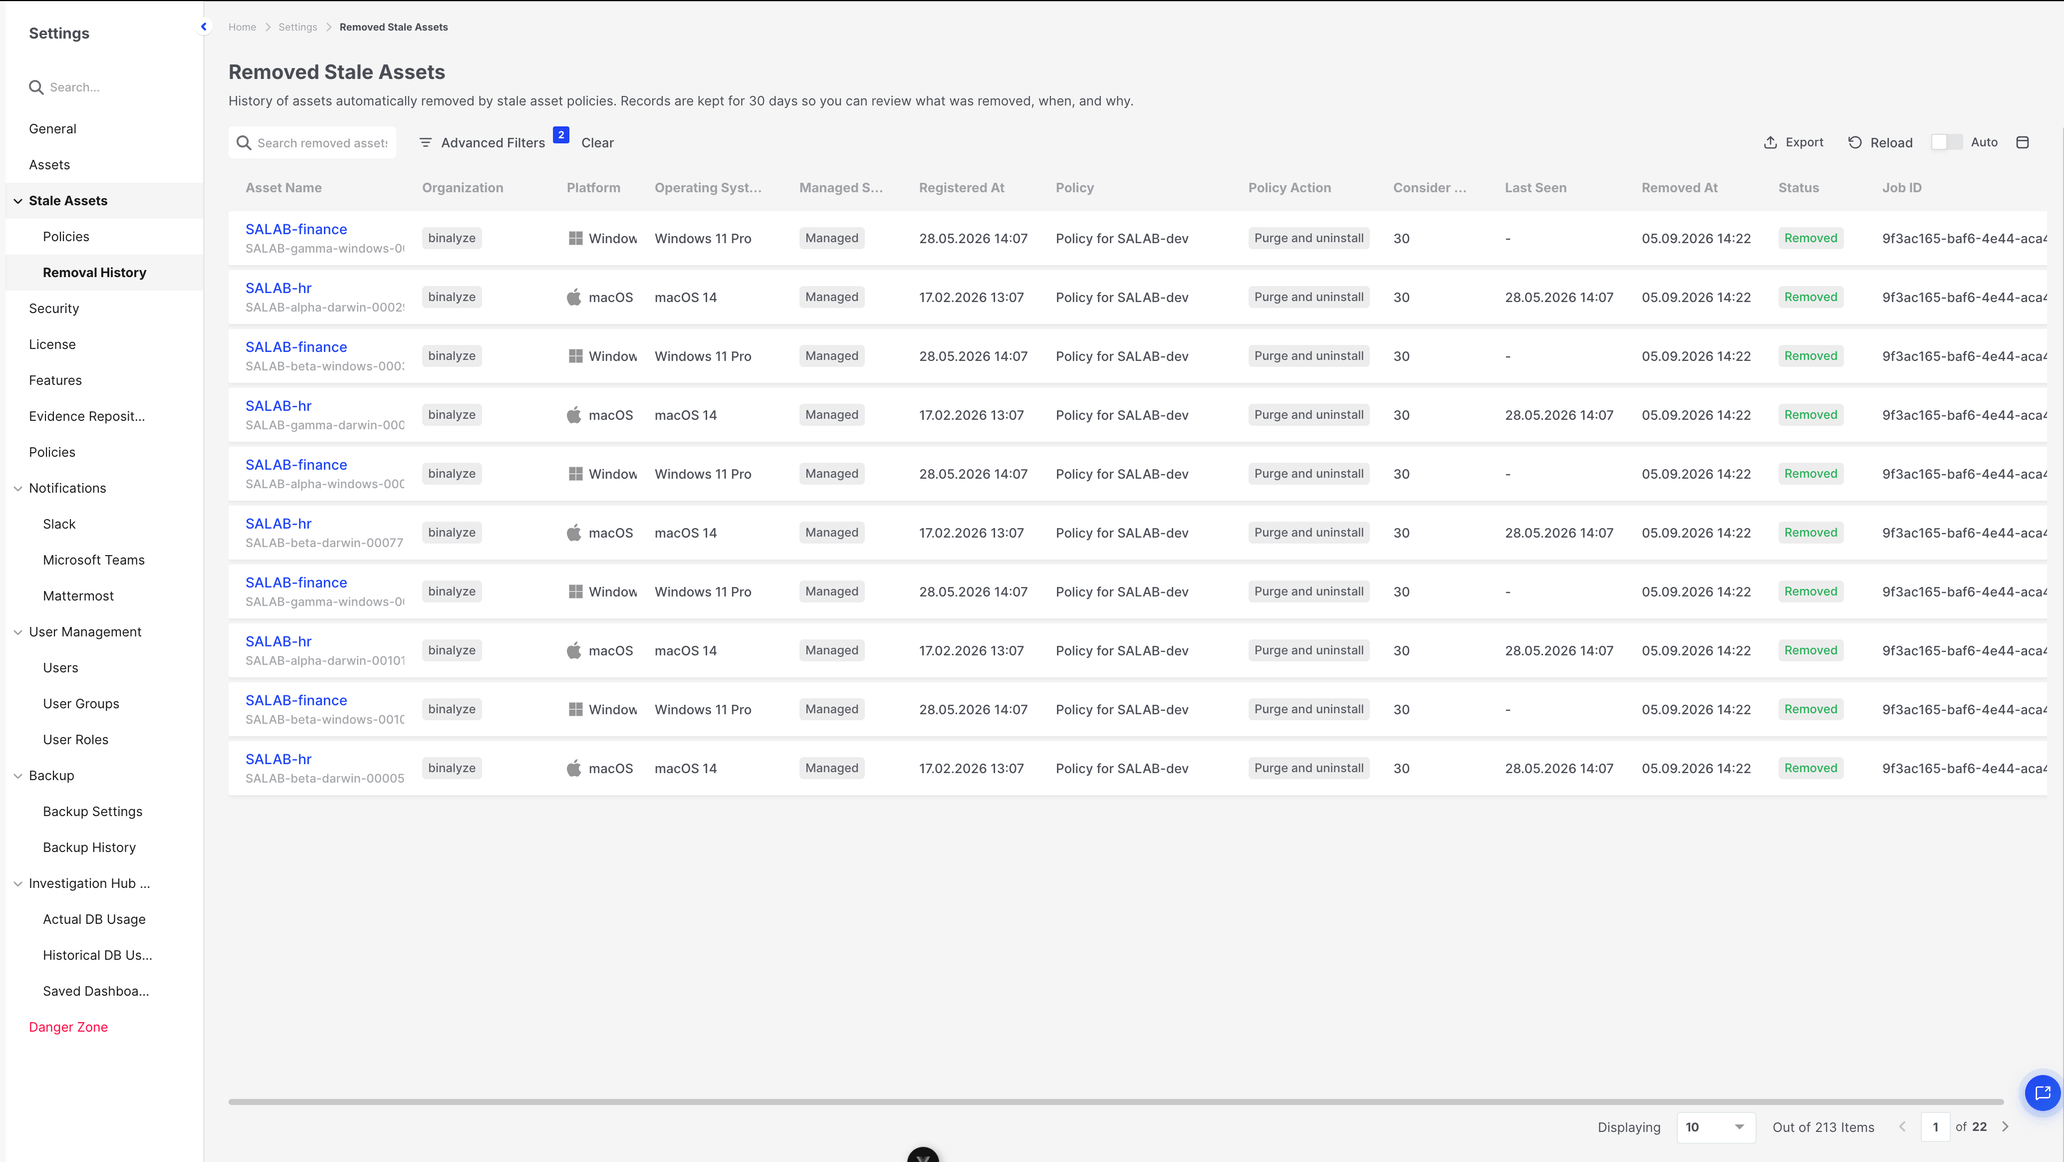
Task: Collapse the User Management section
Action: click(x=18, y=632)
